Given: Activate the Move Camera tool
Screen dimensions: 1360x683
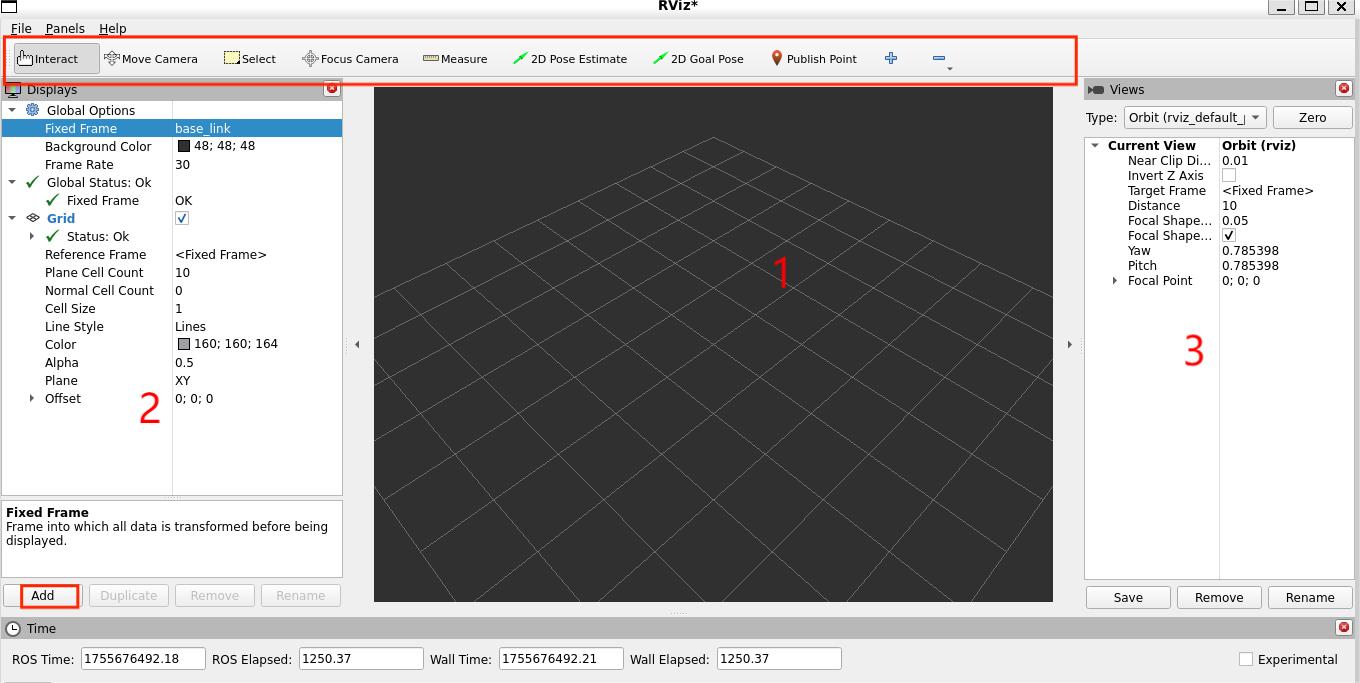Looking at the screenshot, I should tap(152, 58).
